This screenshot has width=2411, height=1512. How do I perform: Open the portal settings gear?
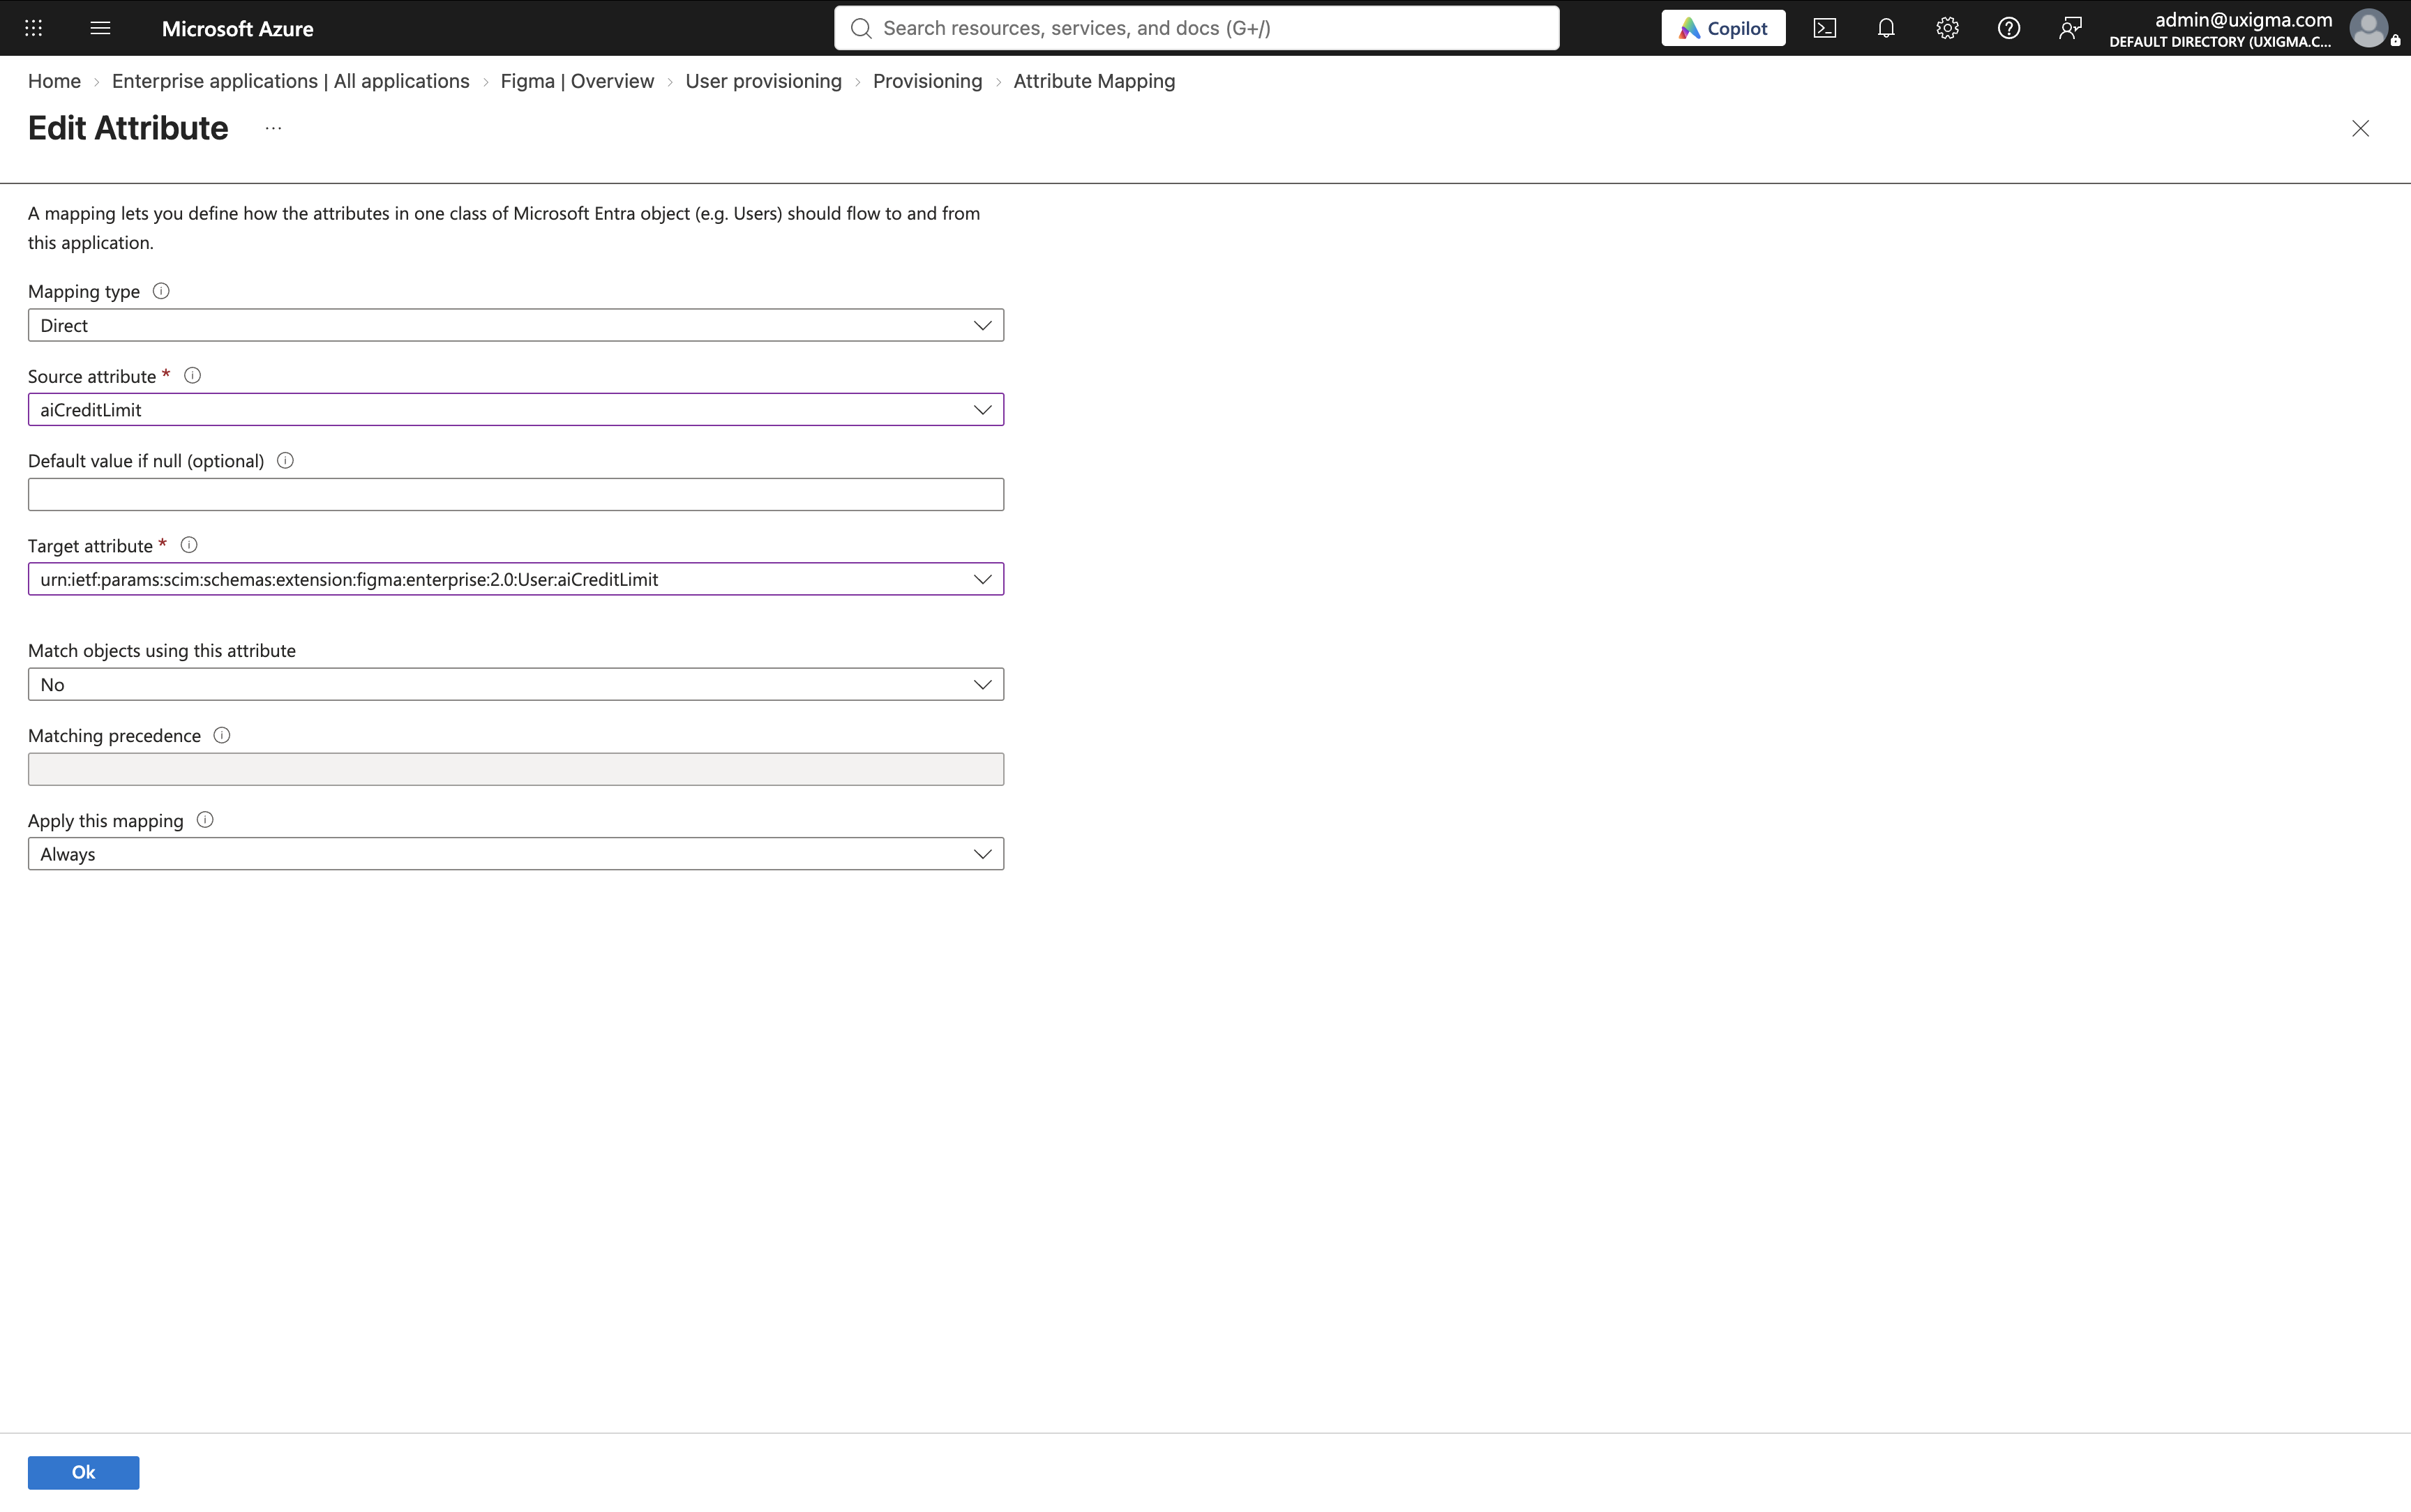point(1947,28)
